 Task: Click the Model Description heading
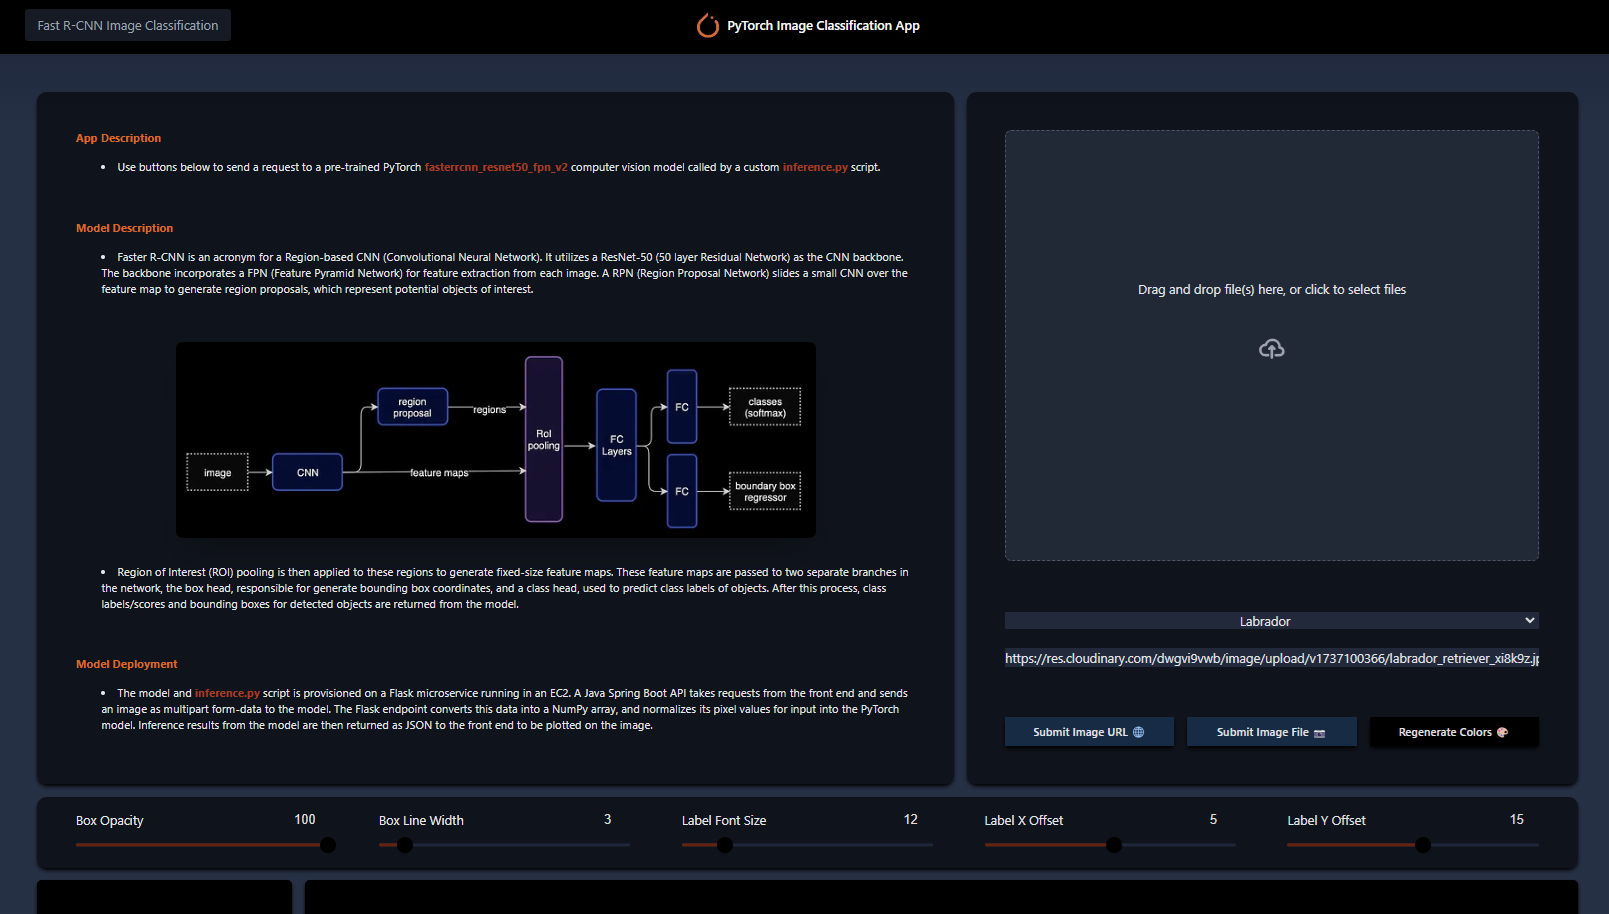tap(124, 228)
